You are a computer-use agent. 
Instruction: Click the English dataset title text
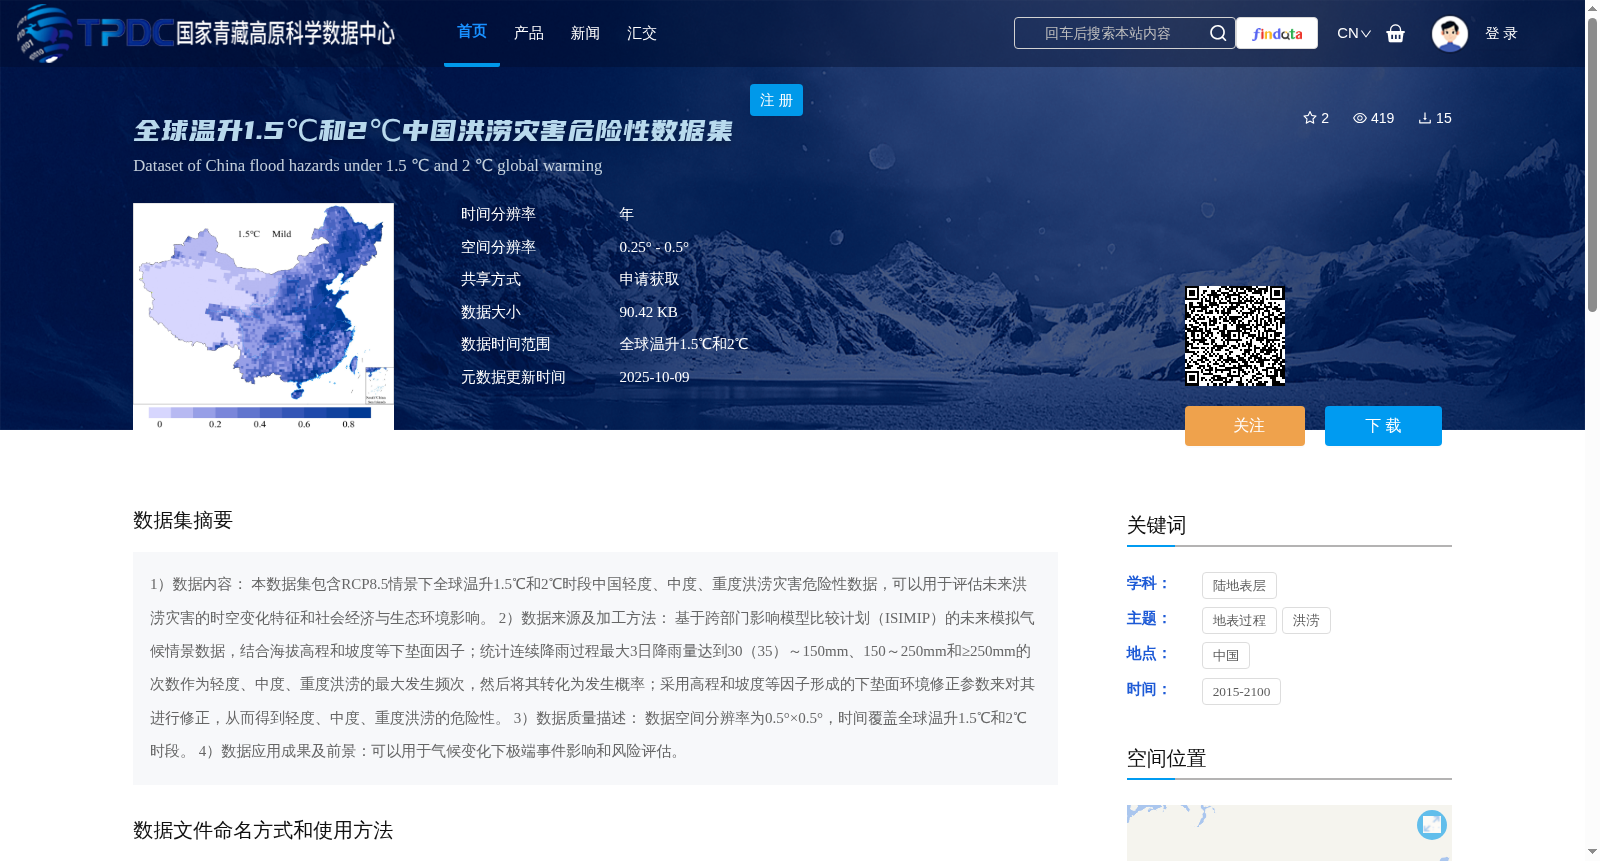pyautogui.click(x=368, y=165)
